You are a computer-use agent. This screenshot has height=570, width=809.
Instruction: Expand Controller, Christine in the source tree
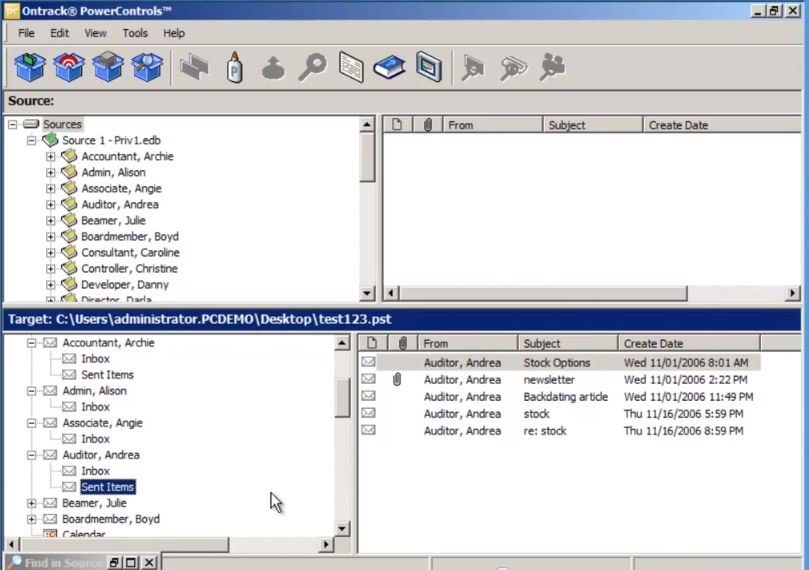click(x=51, y=268)
